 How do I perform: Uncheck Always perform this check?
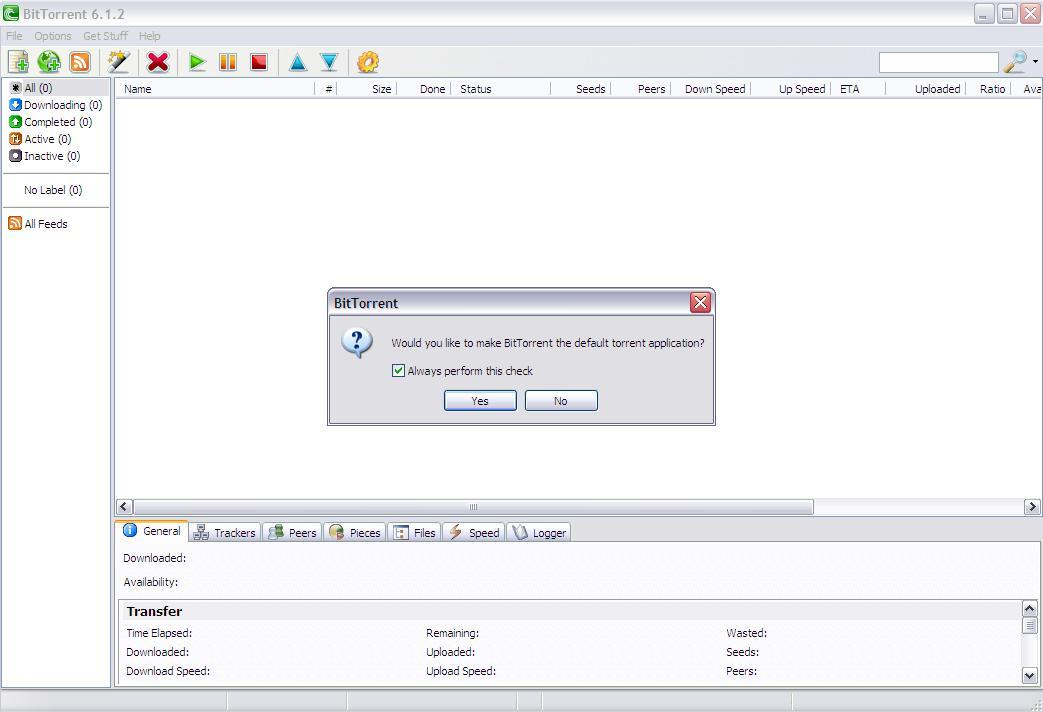point(398,371)
